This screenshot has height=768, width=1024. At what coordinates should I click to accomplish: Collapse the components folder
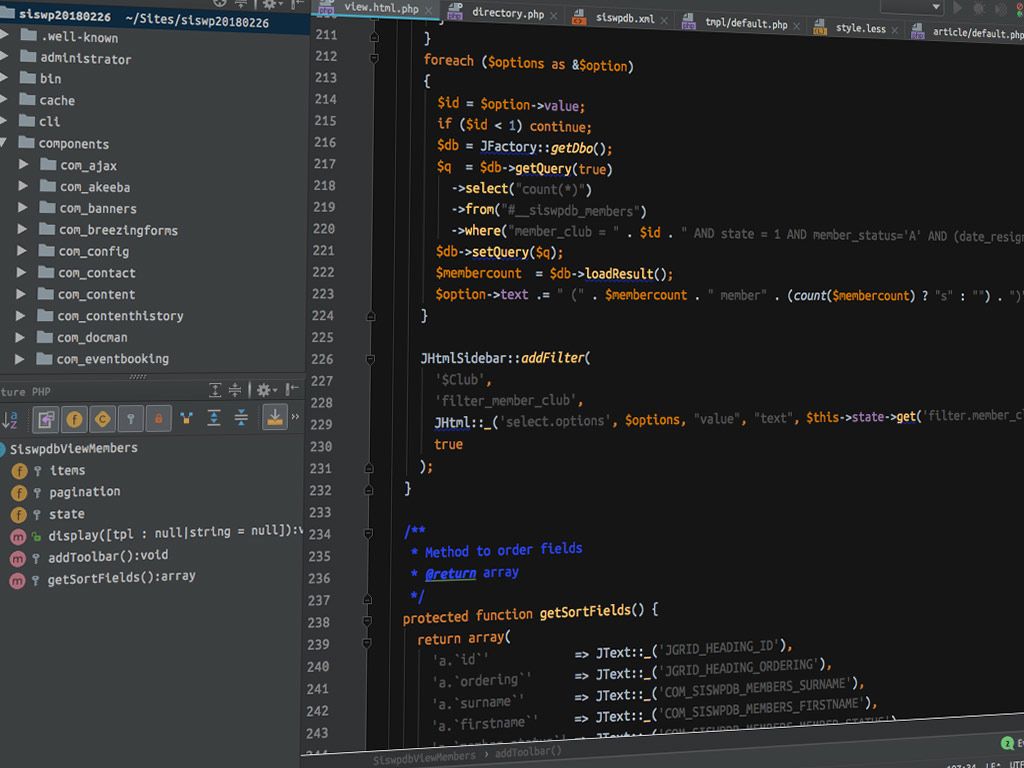(4, 143)
